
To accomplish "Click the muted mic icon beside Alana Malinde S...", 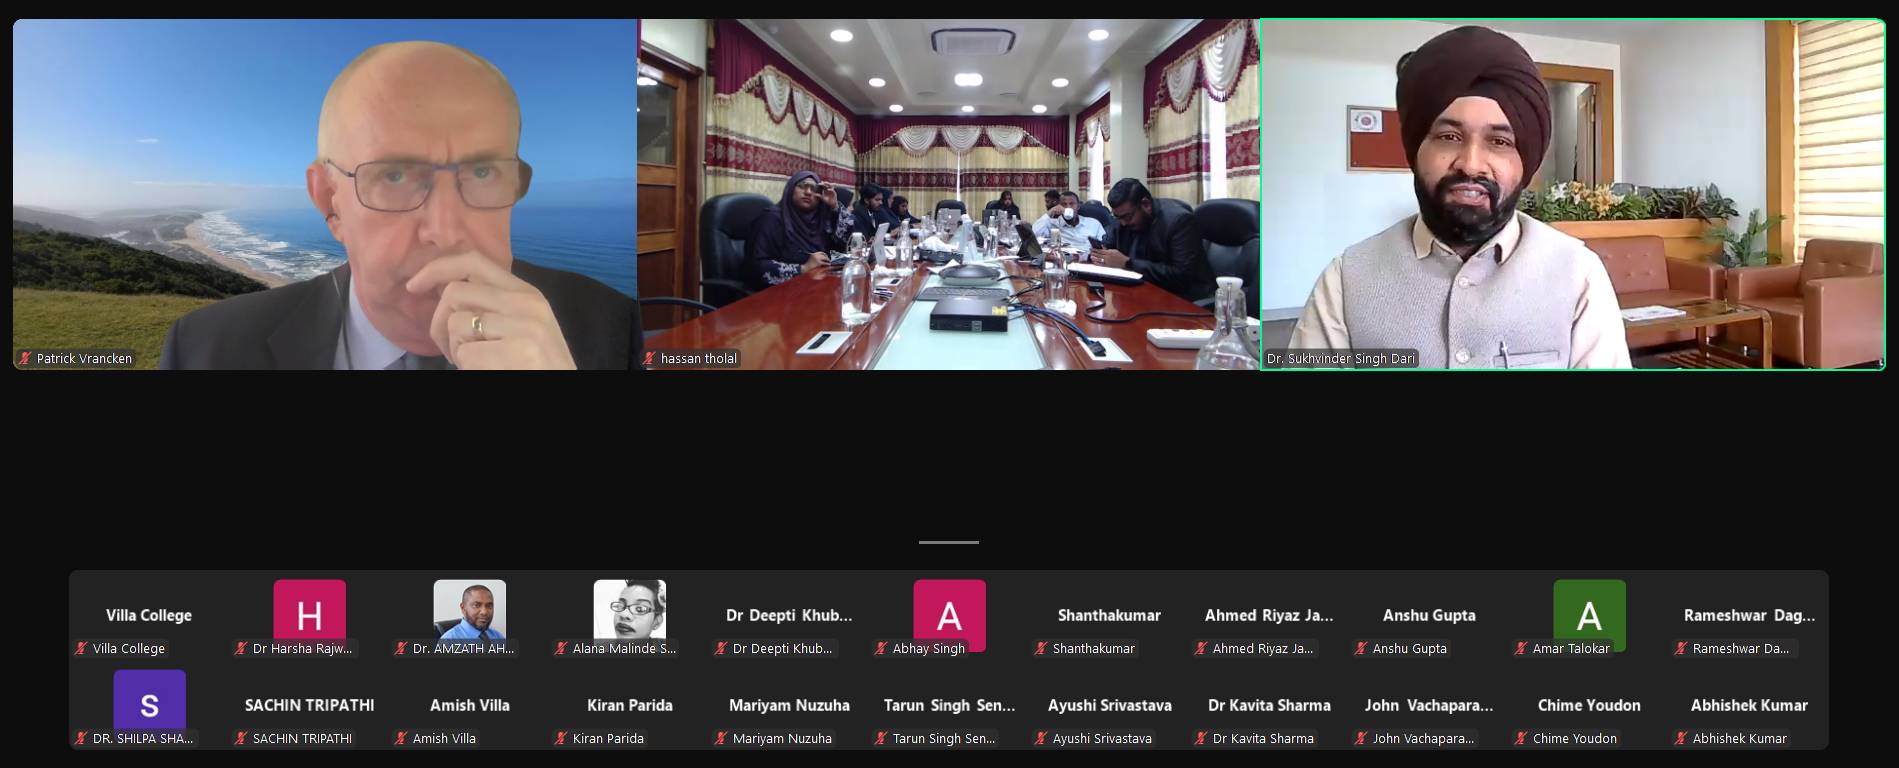I will 561,648.
